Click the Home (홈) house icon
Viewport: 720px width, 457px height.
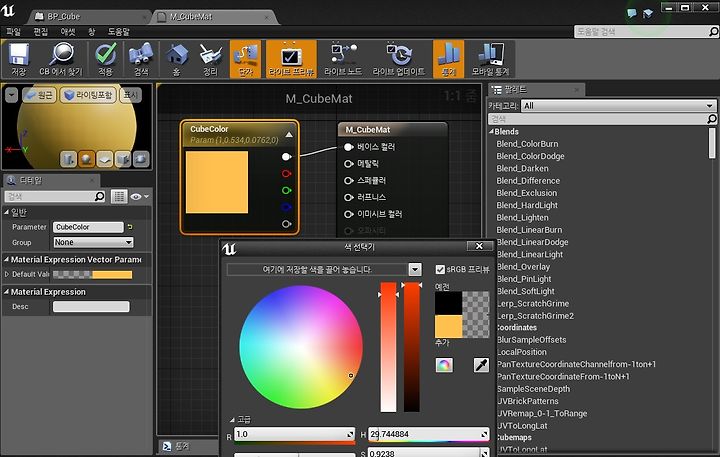pyautogui.click(x=177, y=59)
